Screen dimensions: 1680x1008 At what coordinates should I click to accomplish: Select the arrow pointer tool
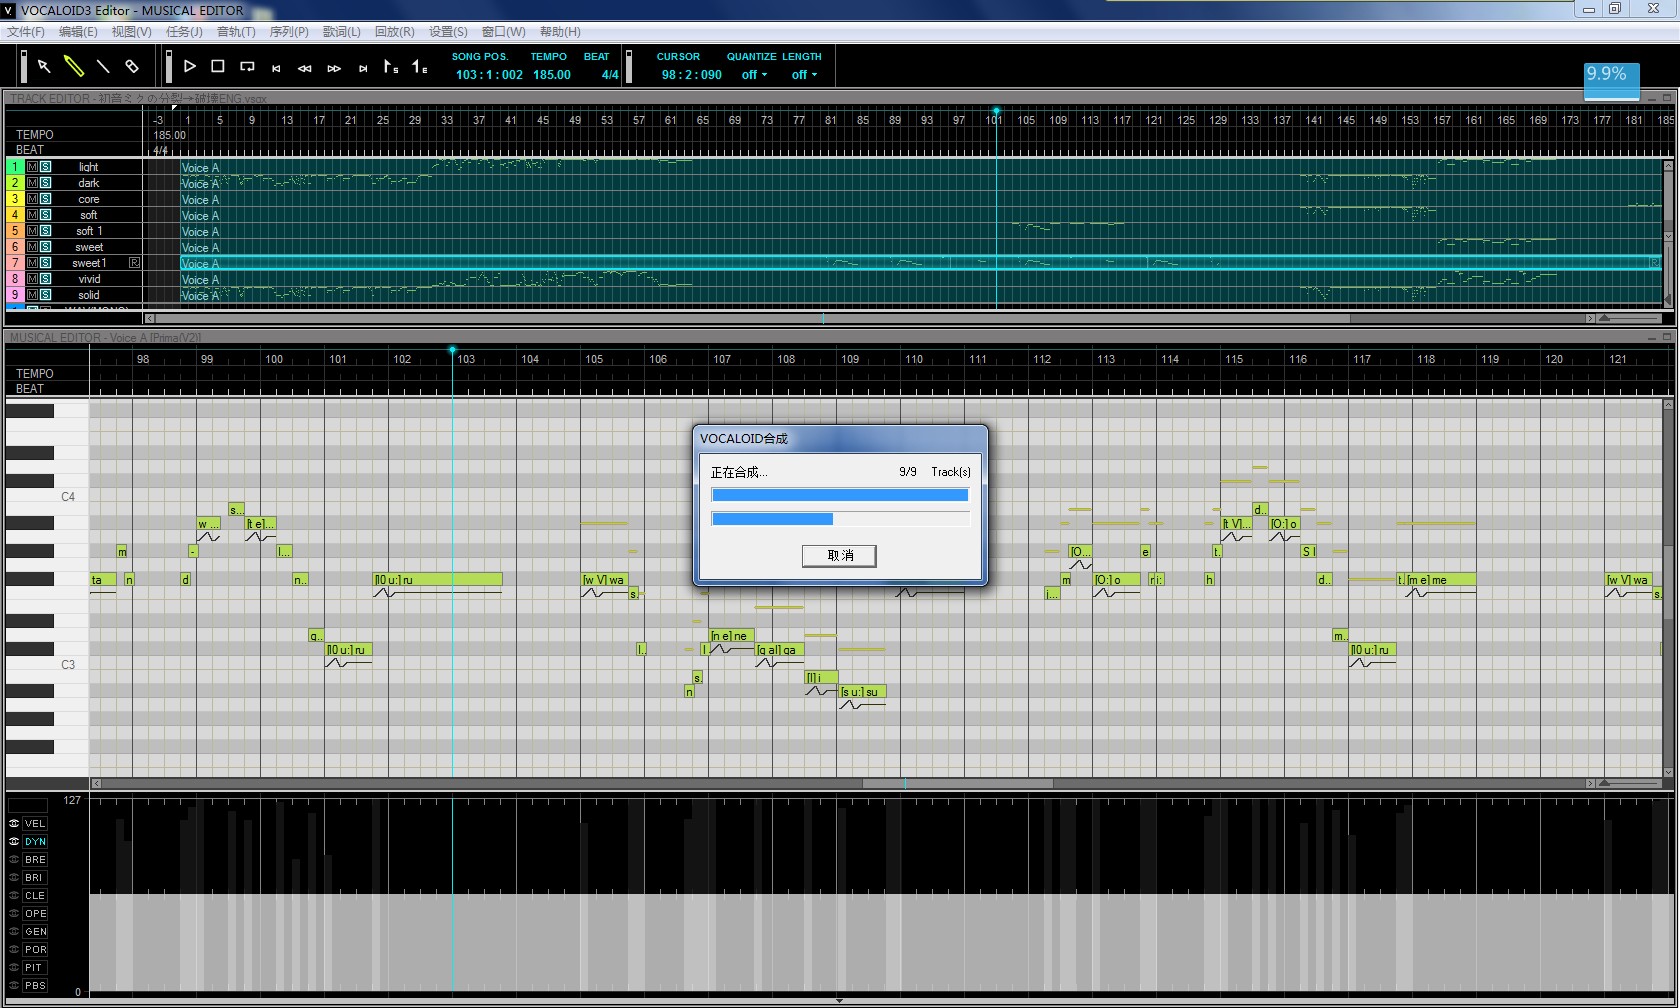(x=44, y=66)
